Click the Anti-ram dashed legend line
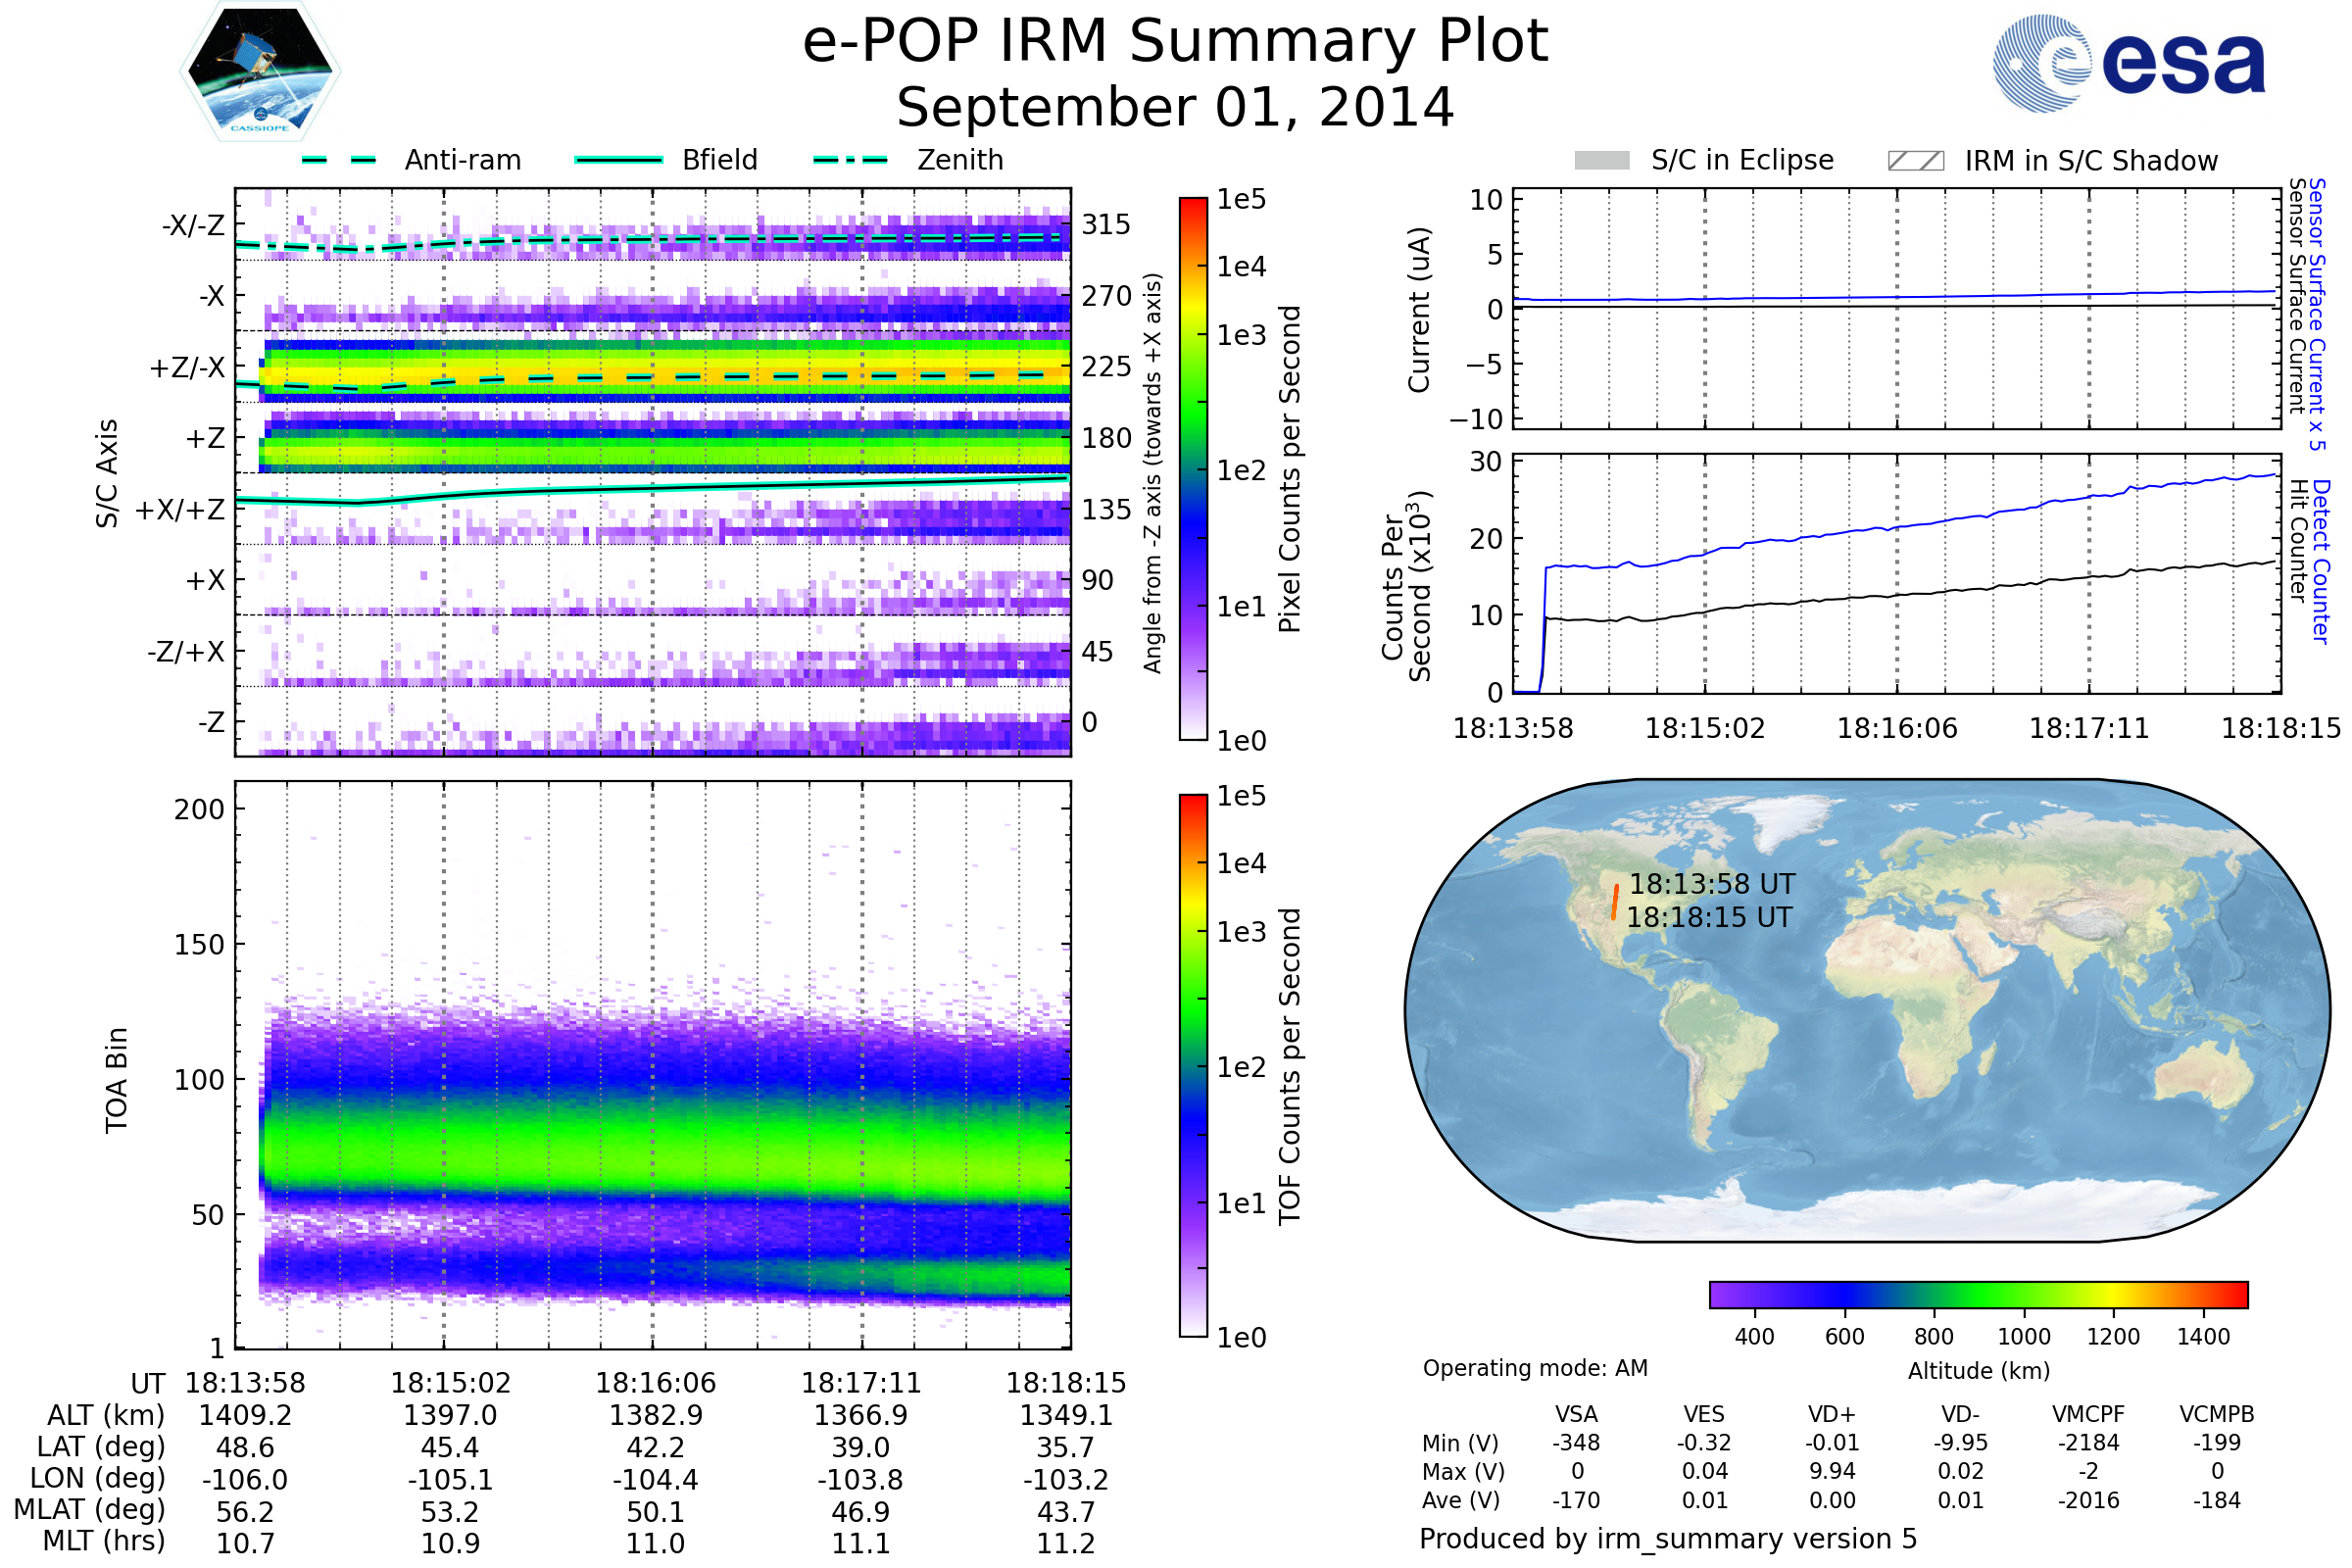 pos(339,160)
